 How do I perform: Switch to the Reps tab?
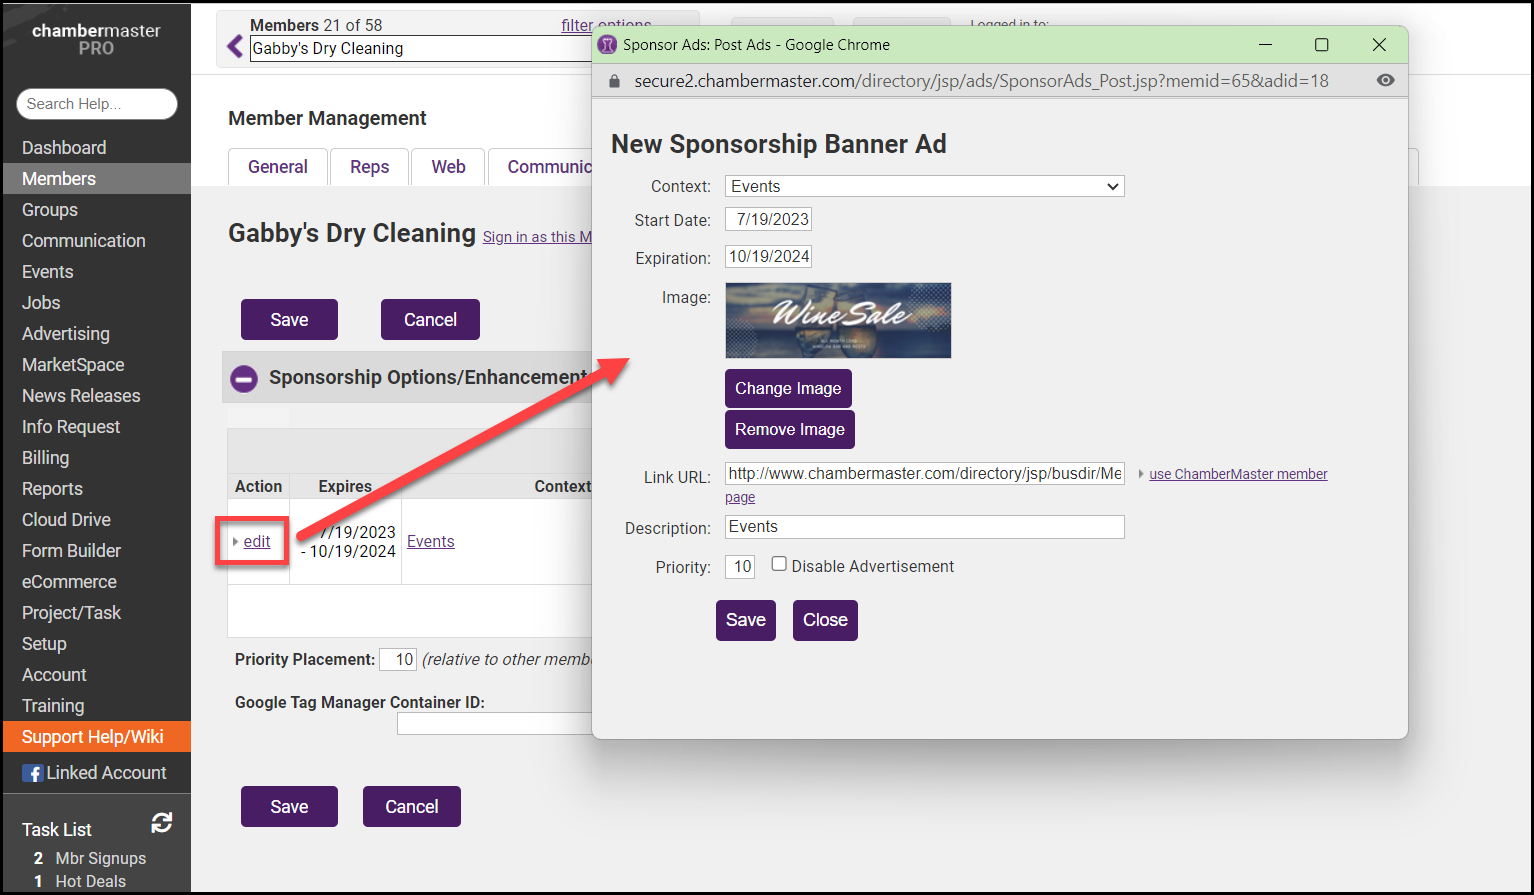coord(369,167)
